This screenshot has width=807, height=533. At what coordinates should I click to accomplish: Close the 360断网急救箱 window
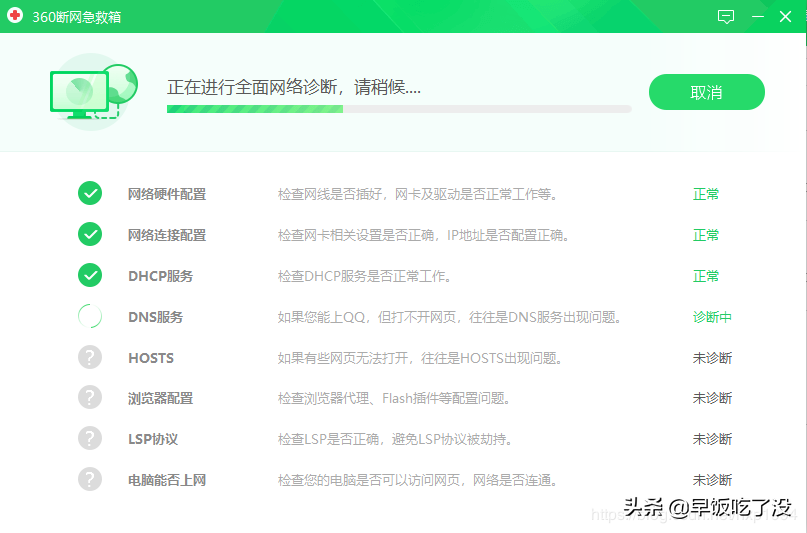point(785,16)
